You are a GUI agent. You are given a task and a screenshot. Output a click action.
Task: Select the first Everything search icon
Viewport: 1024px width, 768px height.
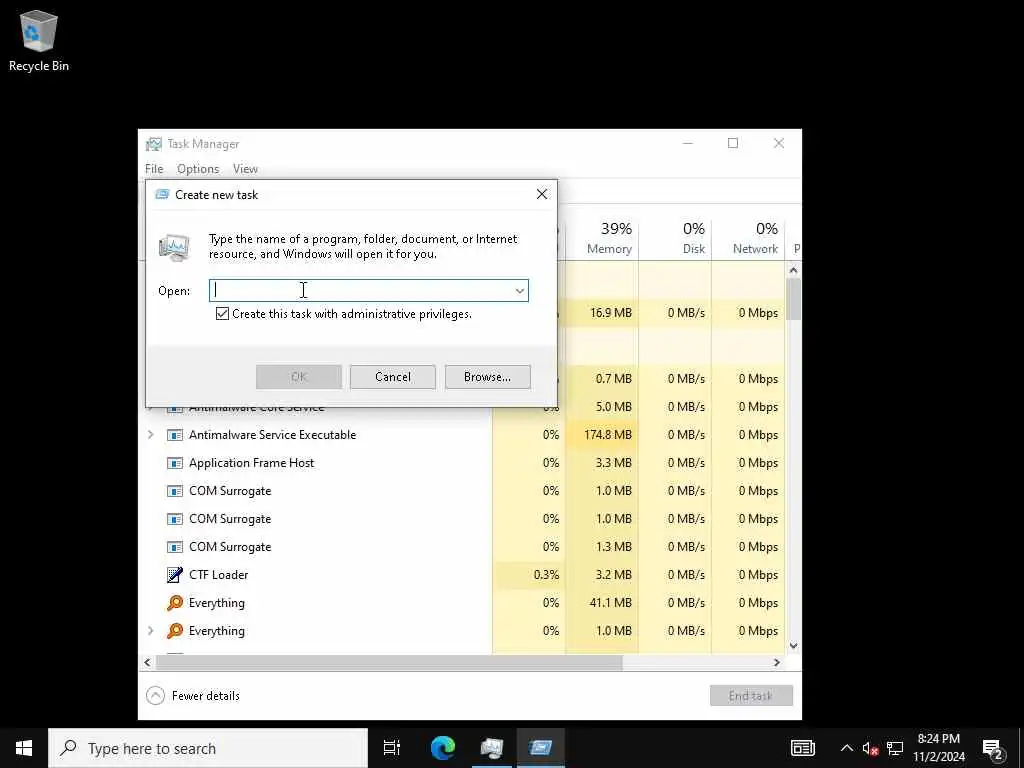pos(174,603)
